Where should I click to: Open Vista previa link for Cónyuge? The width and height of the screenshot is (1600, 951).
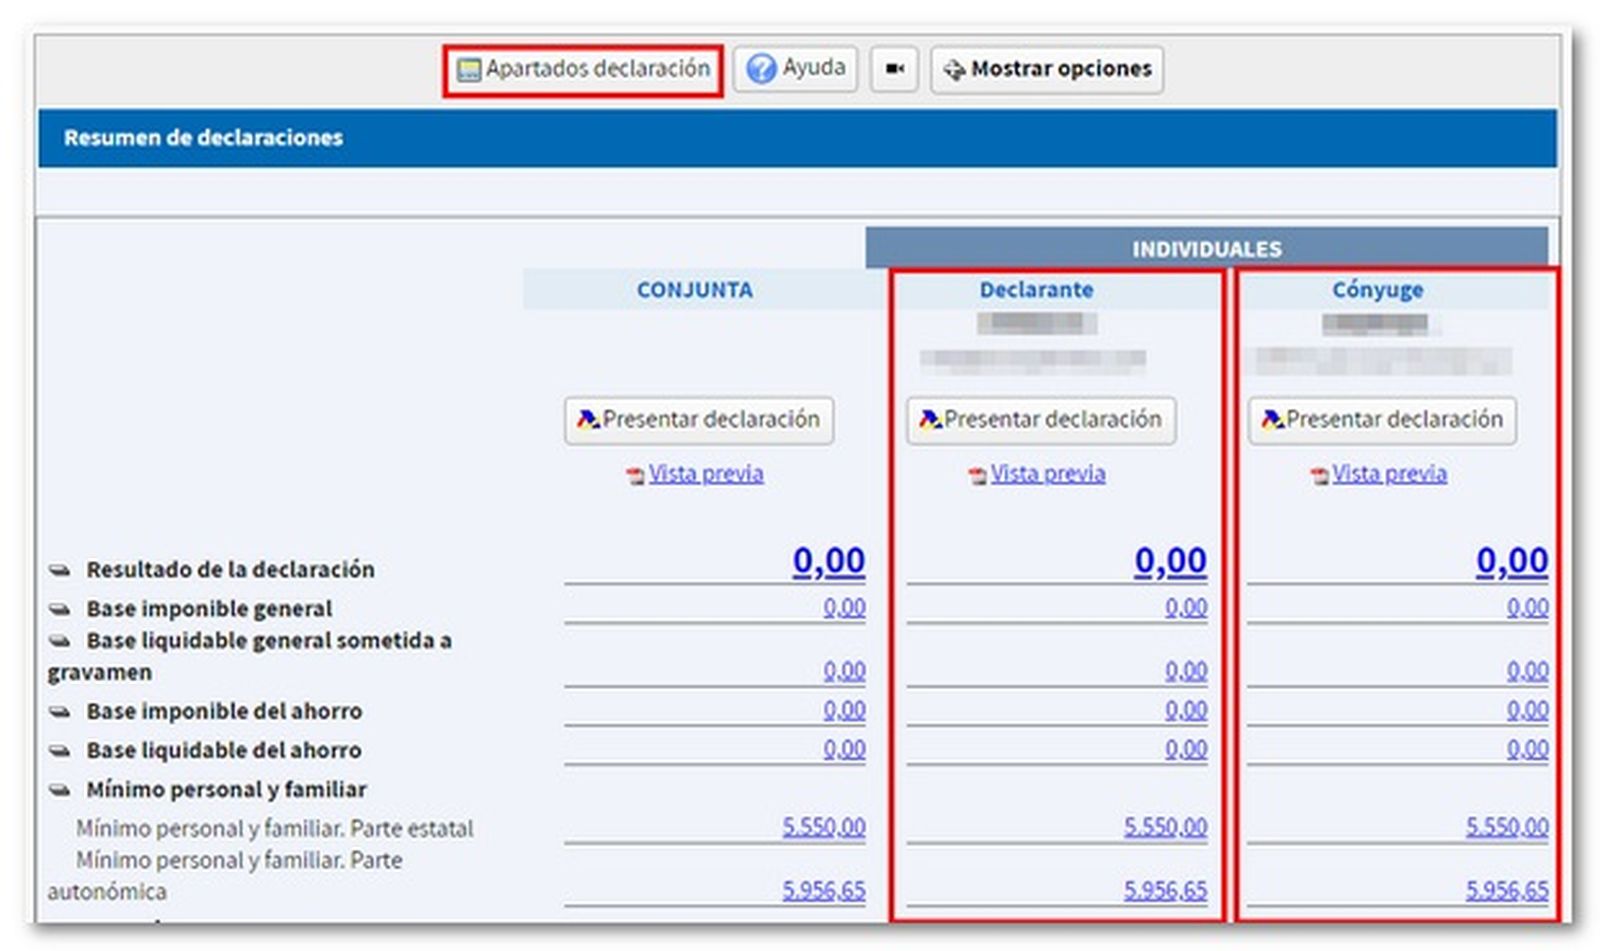point(1389,473)
